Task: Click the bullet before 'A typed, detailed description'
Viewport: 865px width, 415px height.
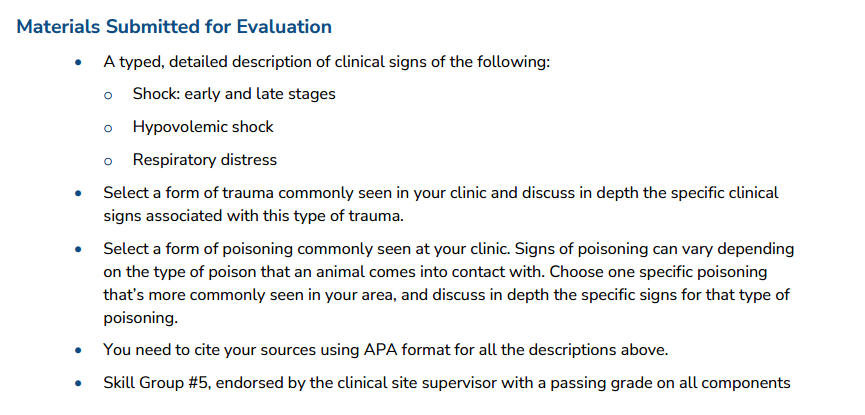Action: coord(79,62)
